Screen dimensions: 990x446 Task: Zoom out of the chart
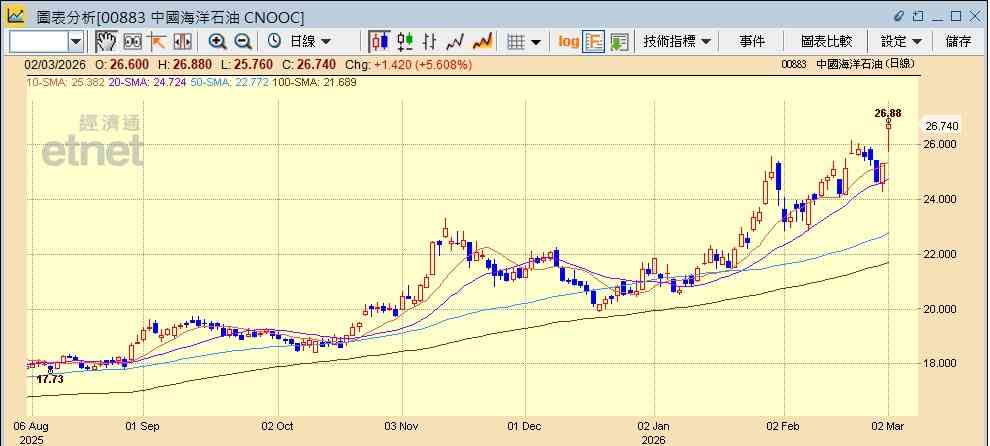click(243, 42)
